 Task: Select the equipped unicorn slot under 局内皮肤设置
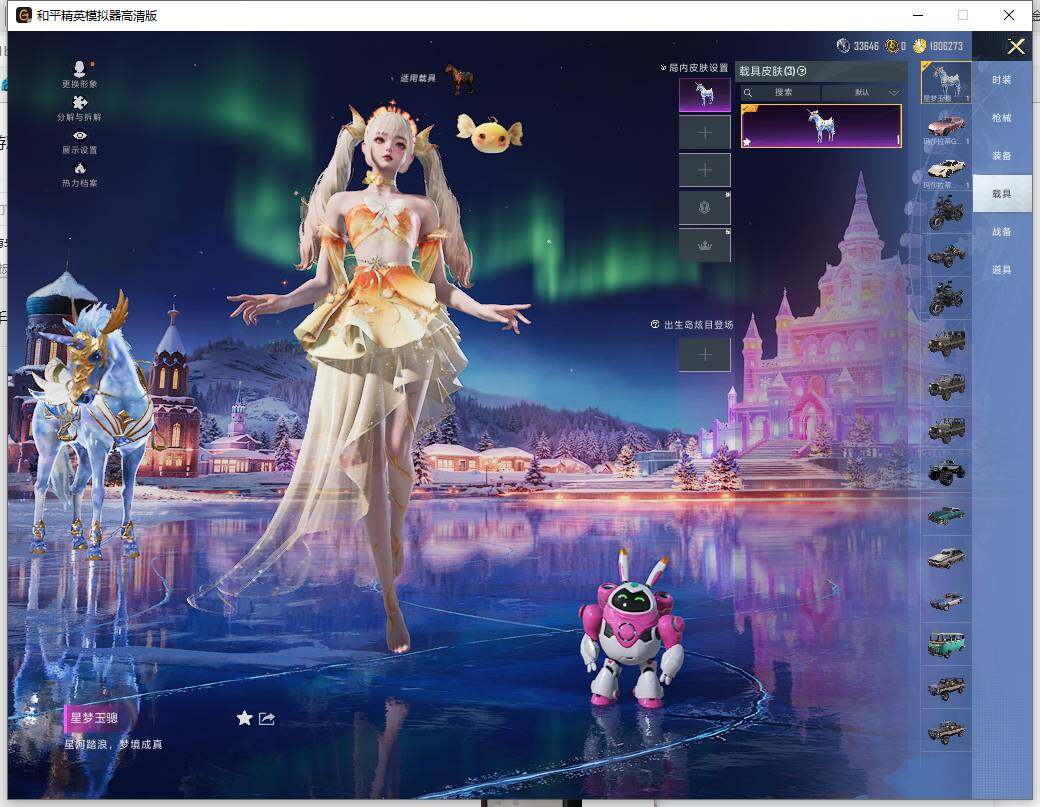pos(704,94)
